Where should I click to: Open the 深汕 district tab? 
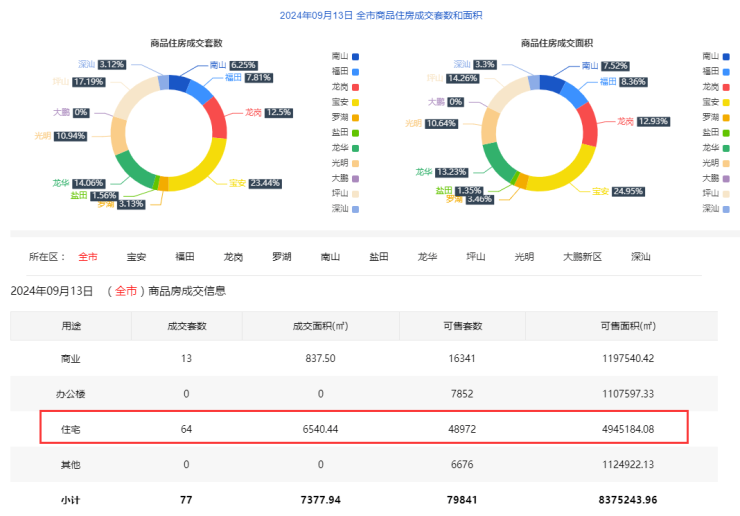pyautogui.click(x=640, y=257)
